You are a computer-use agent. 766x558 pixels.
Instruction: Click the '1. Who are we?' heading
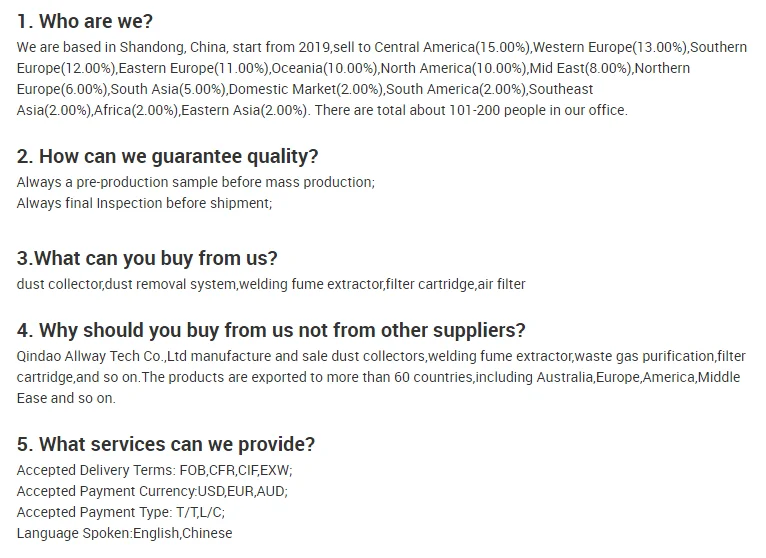coord(85,21)
